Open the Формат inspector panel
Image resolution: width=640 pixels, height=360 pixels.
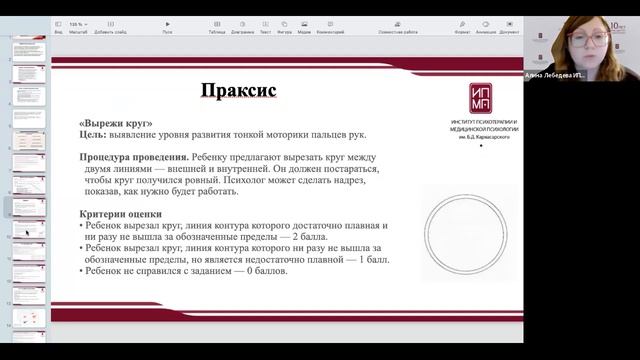click(x=462, y=27)
